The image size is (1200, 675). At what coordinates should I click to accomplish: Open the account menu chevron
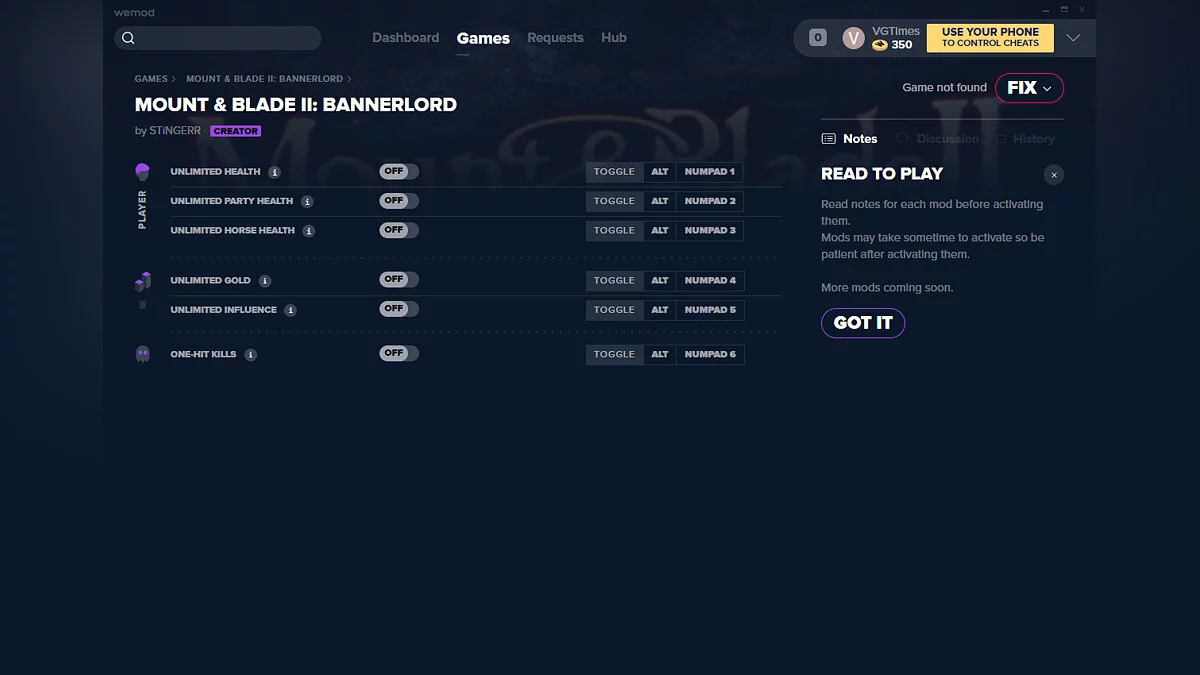tap(1073, 38)
